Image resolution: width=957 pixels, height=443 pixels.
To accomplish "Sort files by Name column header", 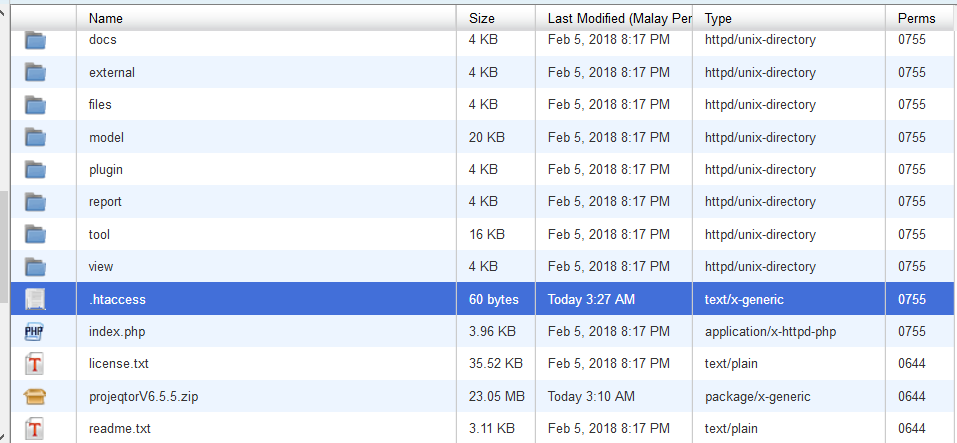I will coord(106,18).
